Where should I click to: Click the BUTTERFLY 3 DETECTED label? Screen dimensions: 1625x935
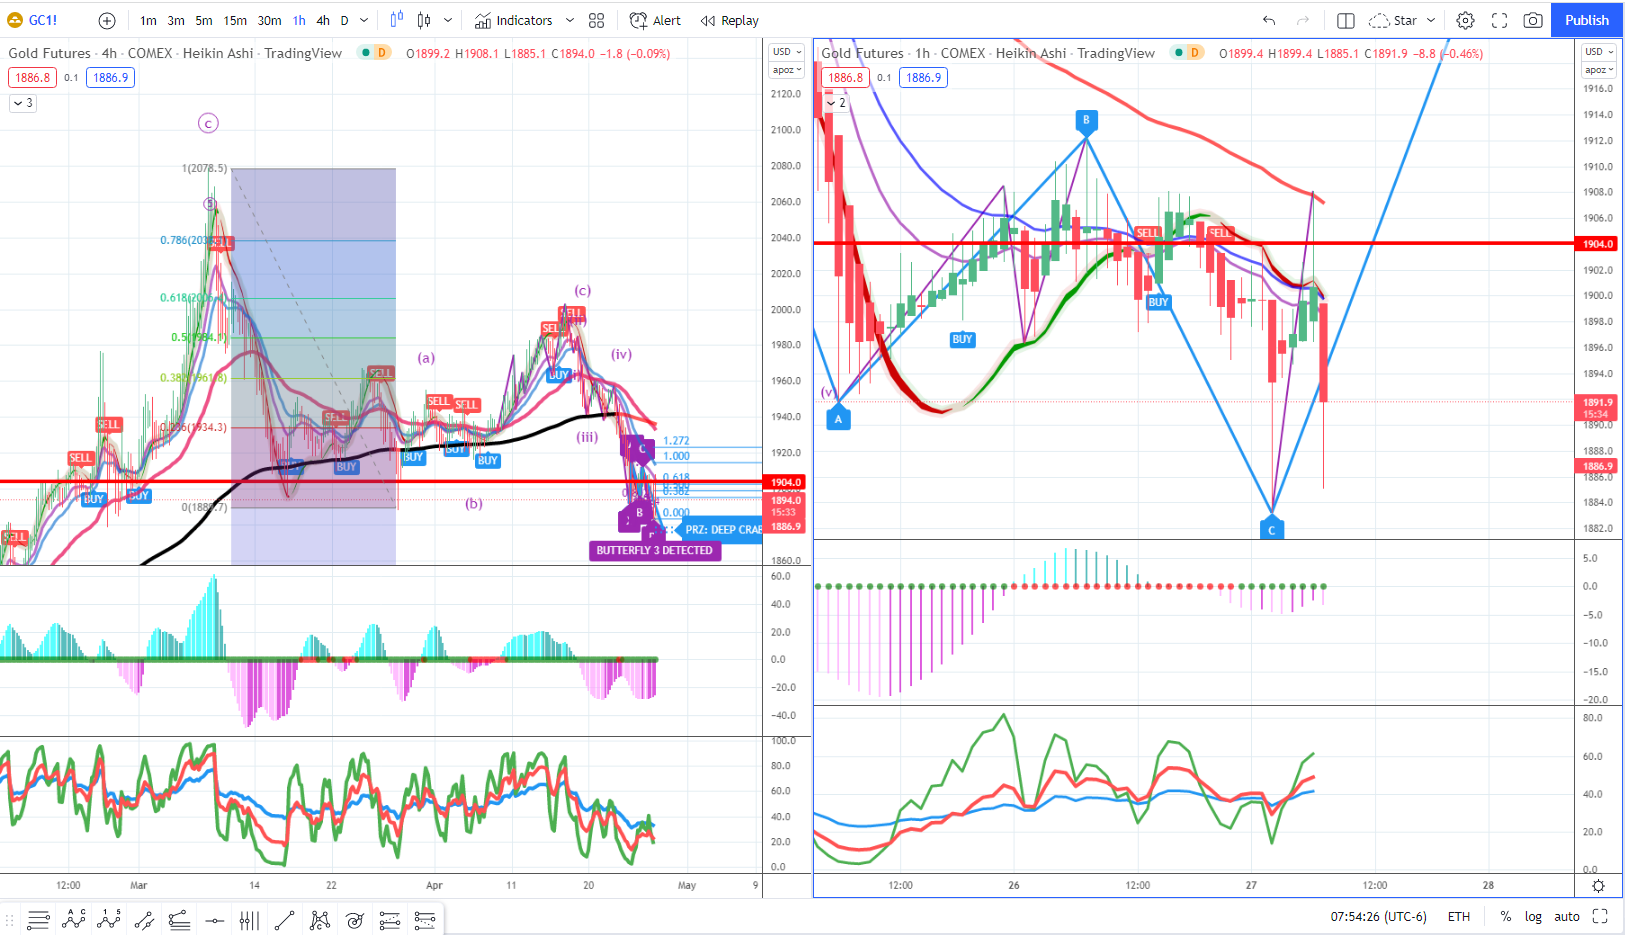(655, 550)
